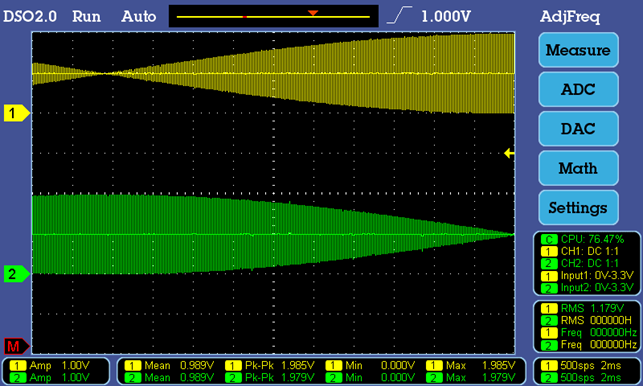Click the AdjFreq menu title
Screen dimensions: 643x386
(570, 16)
